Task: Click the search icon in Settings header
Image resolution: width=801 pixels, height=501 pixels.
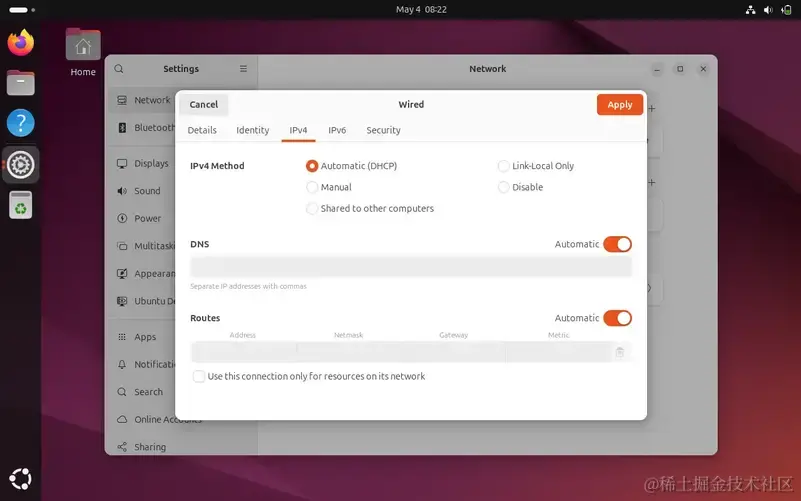Action: tap(119, 68)
